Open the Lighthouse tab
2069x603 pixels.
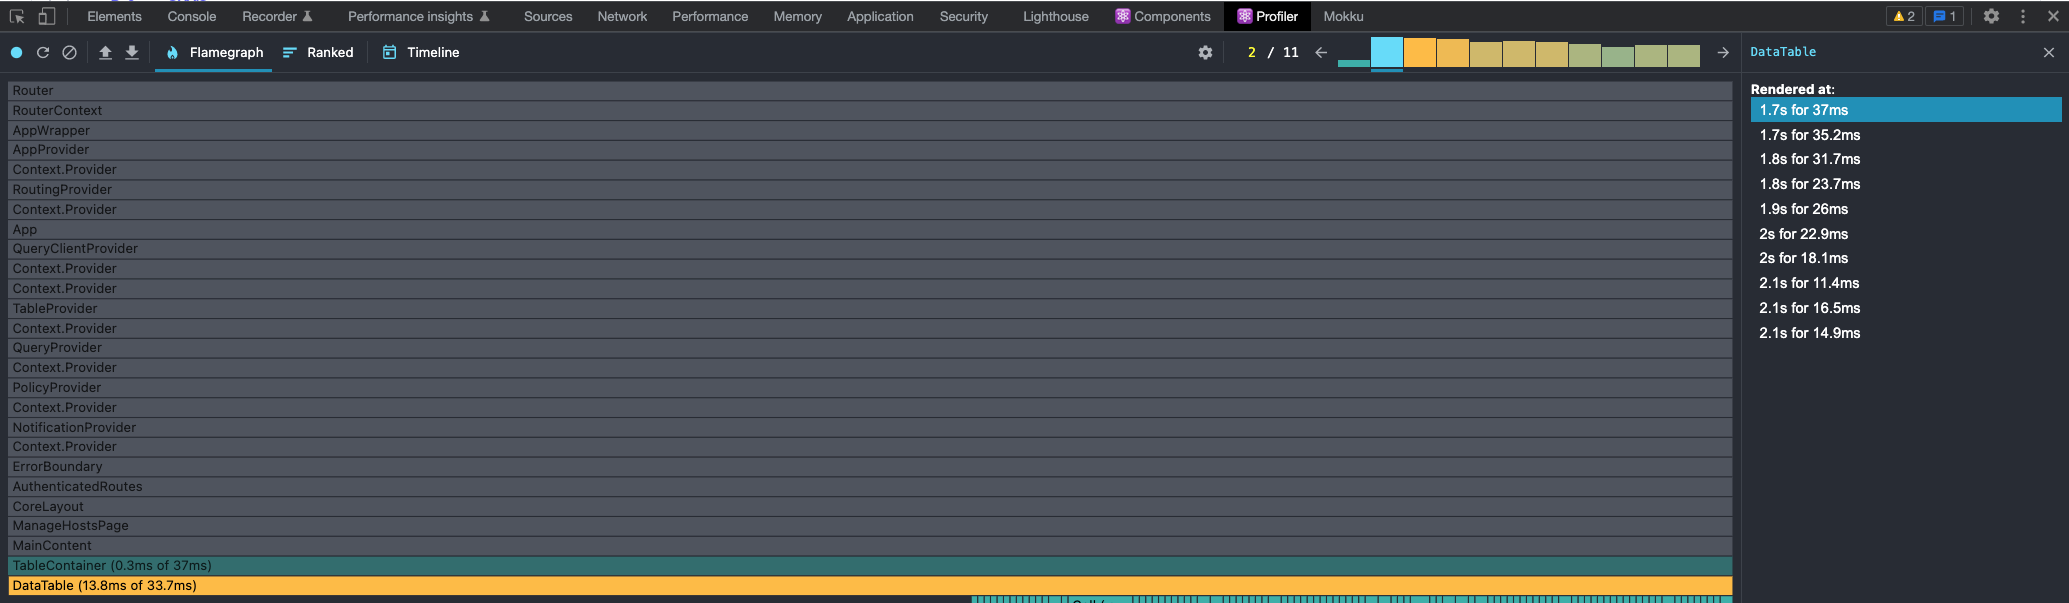point(1055,16)
